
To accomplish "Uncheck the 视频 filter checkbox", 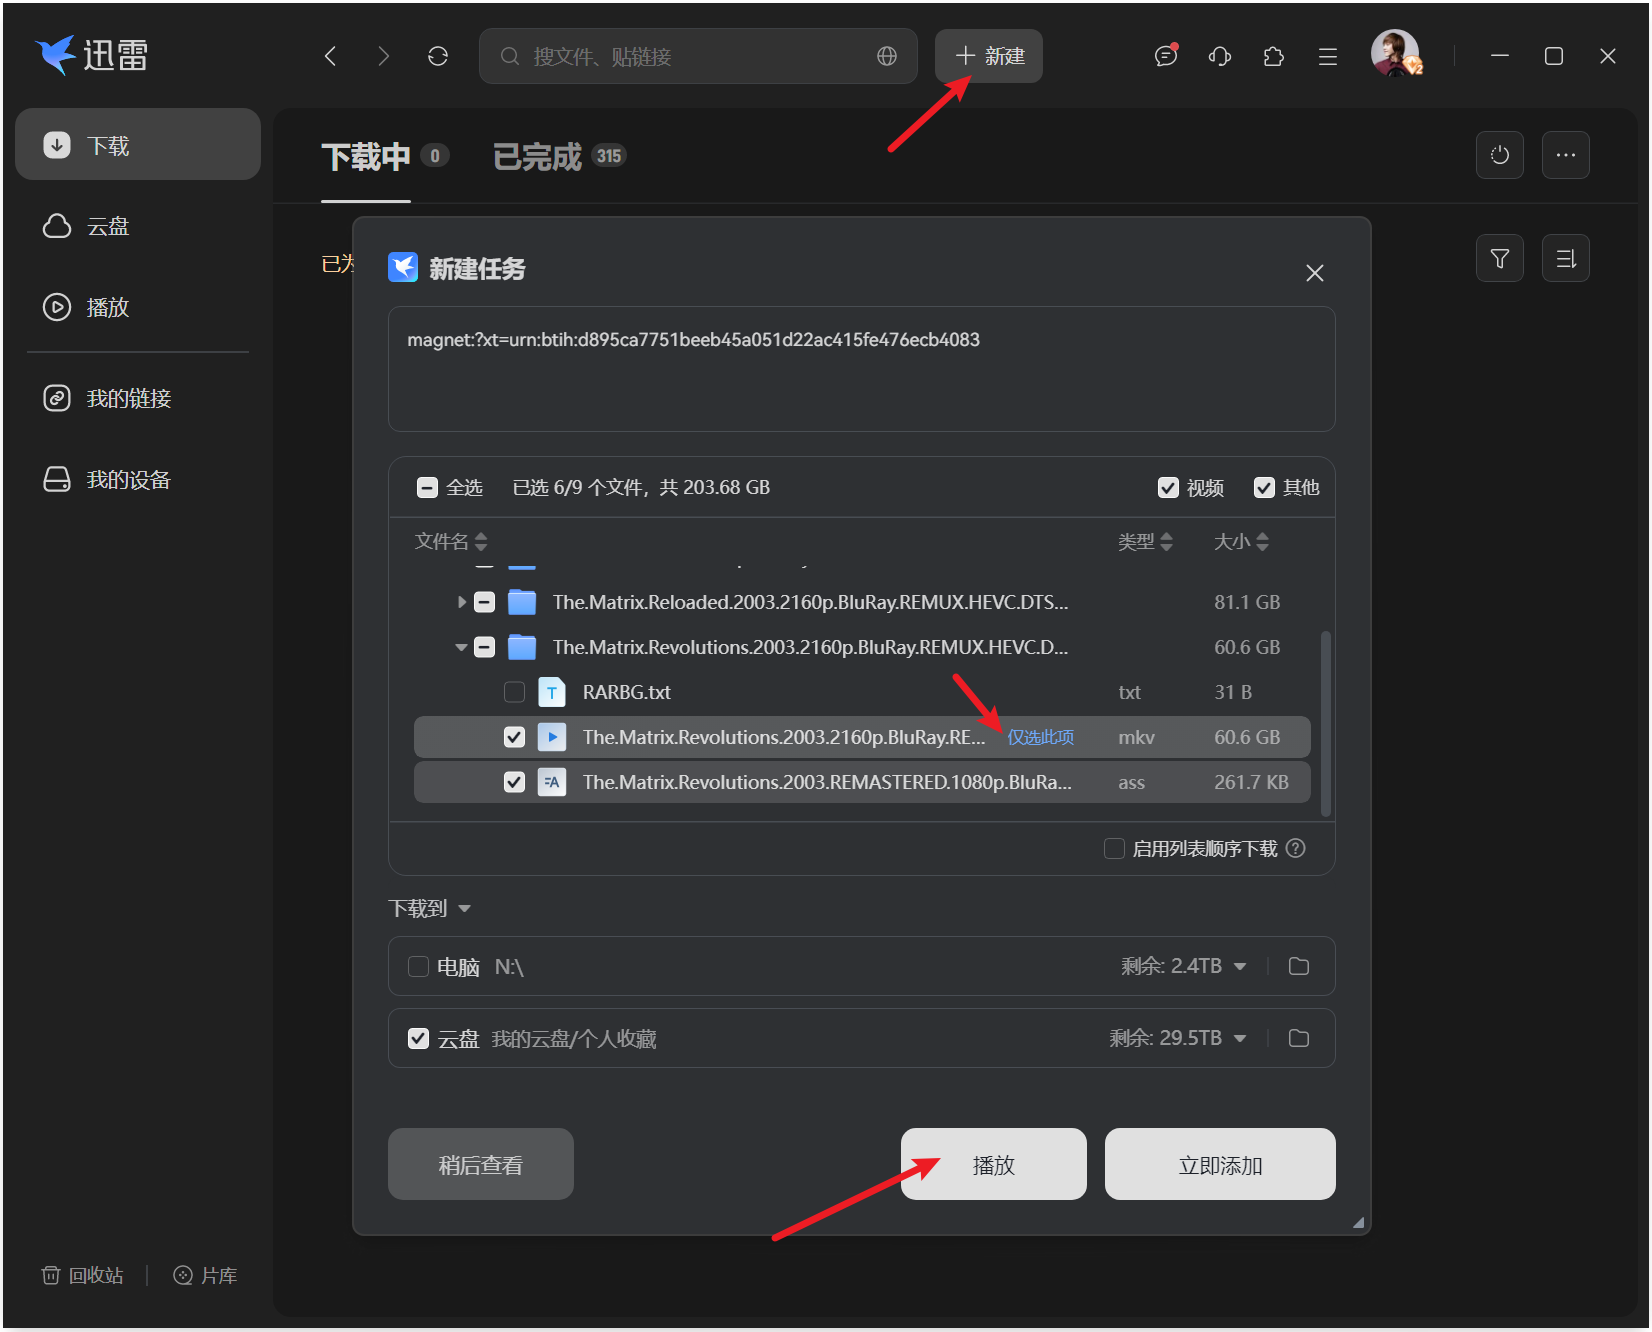I will click(1168, 487).
